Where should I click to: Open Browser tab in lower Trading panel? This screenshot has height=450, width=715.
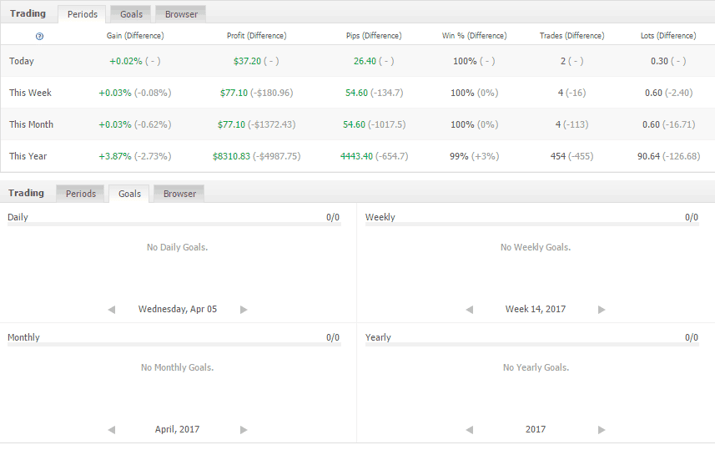click(180, 193)
